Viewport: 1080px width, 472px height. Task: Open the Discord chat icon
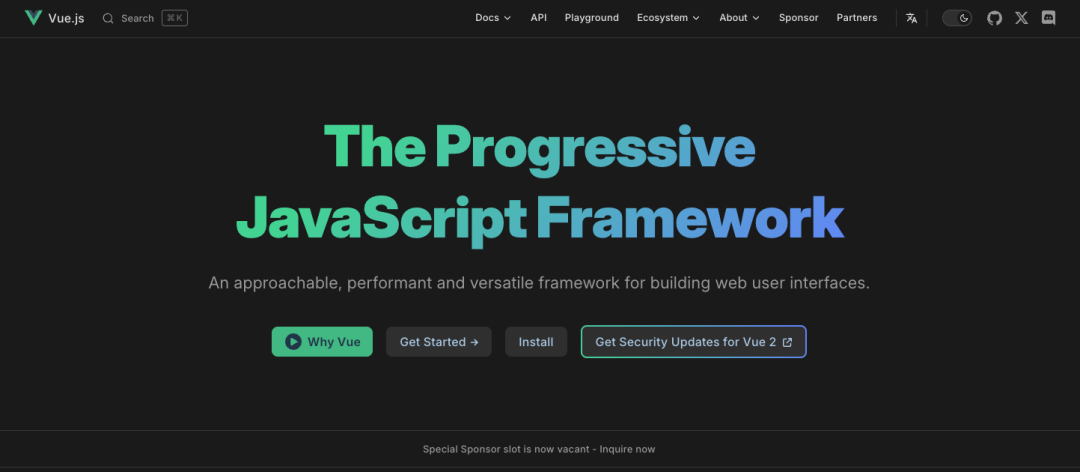1048,18
